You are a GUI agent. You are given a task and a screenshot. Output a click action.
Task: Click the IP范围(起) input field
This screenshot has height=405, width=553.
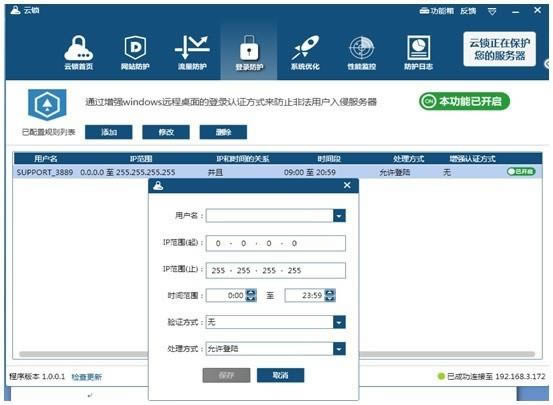[x=275, y=243]
